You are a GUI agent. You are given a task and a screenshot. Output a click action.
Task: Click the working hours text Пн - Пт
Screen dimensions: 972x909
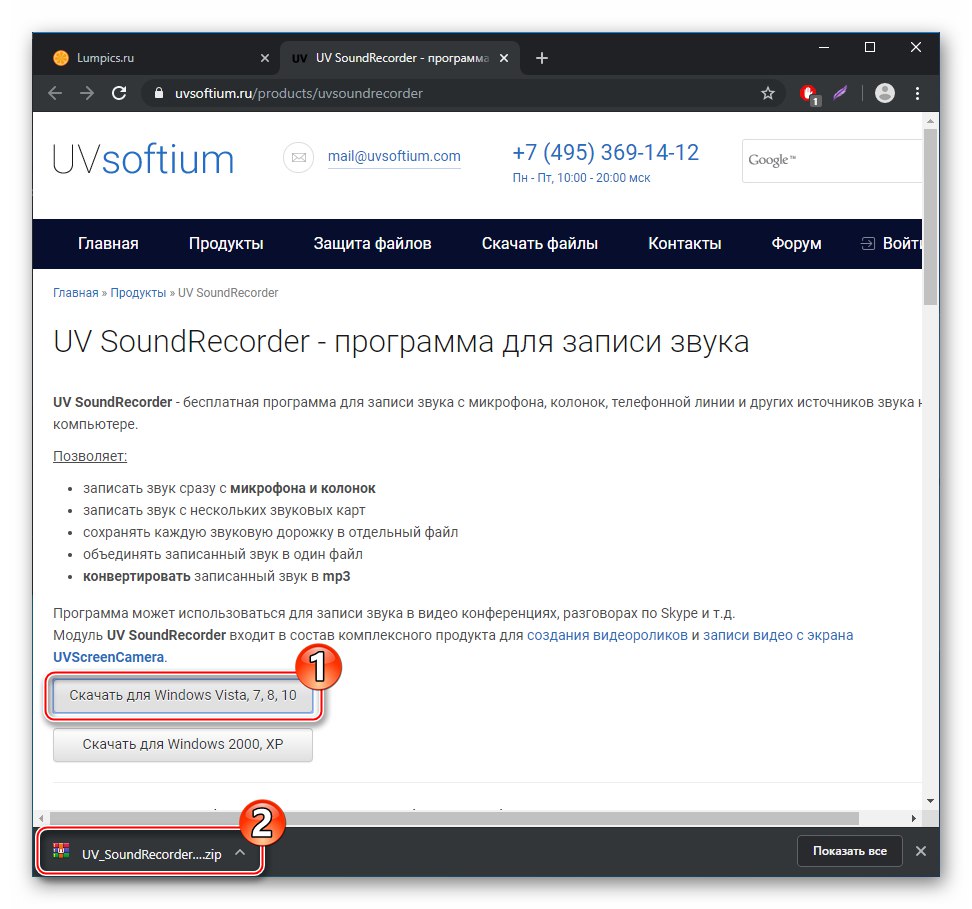[x=581, y=178]
